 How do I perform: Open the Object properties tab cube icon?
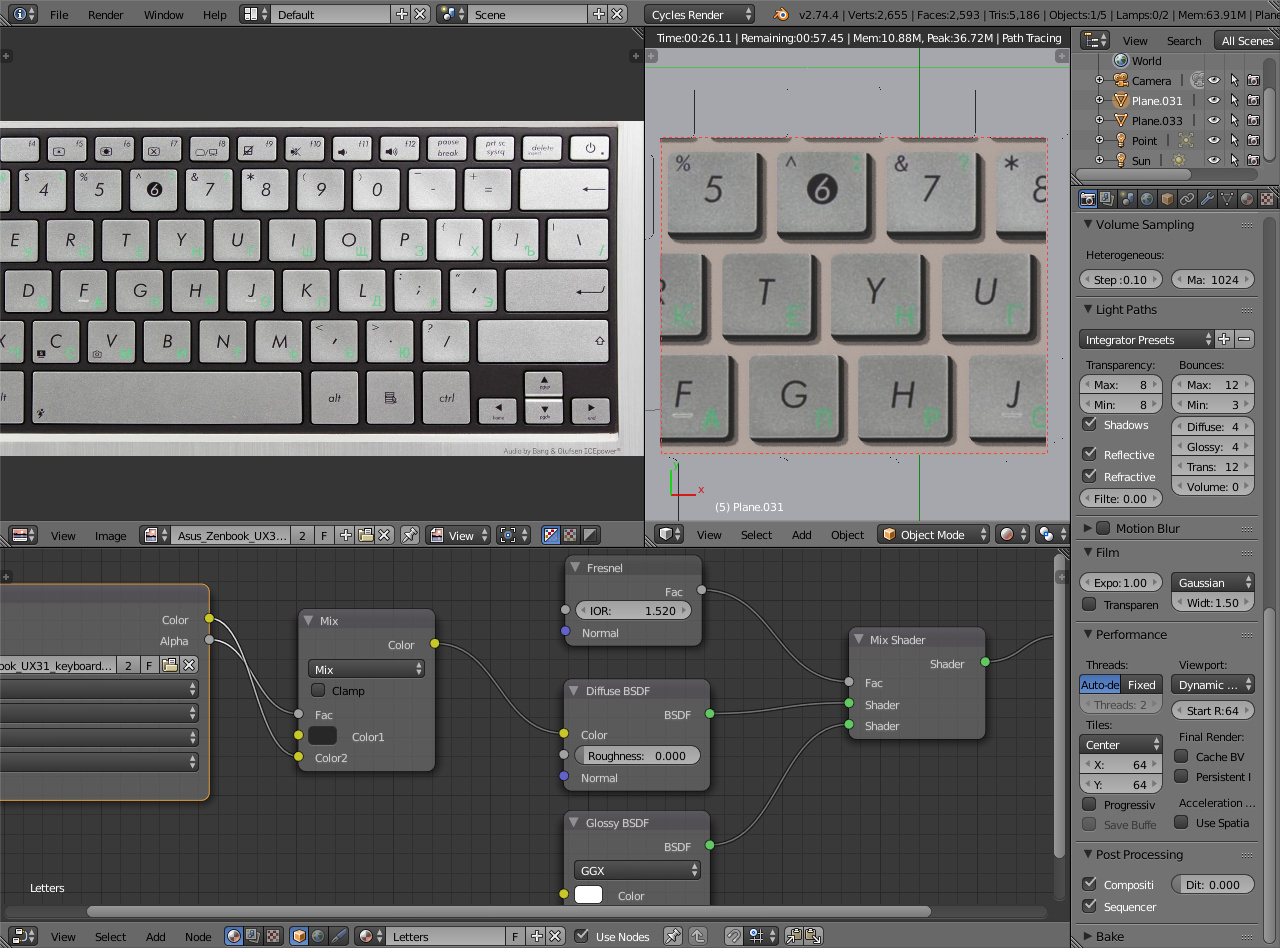(x=1167, y=199)
